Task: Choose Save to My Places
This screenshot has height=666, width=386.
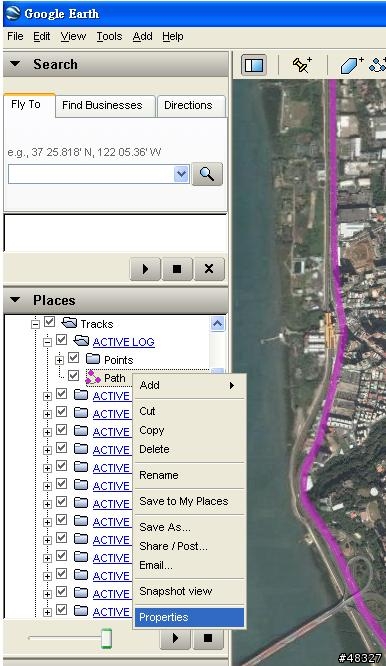Action: [x=189, y=501]
